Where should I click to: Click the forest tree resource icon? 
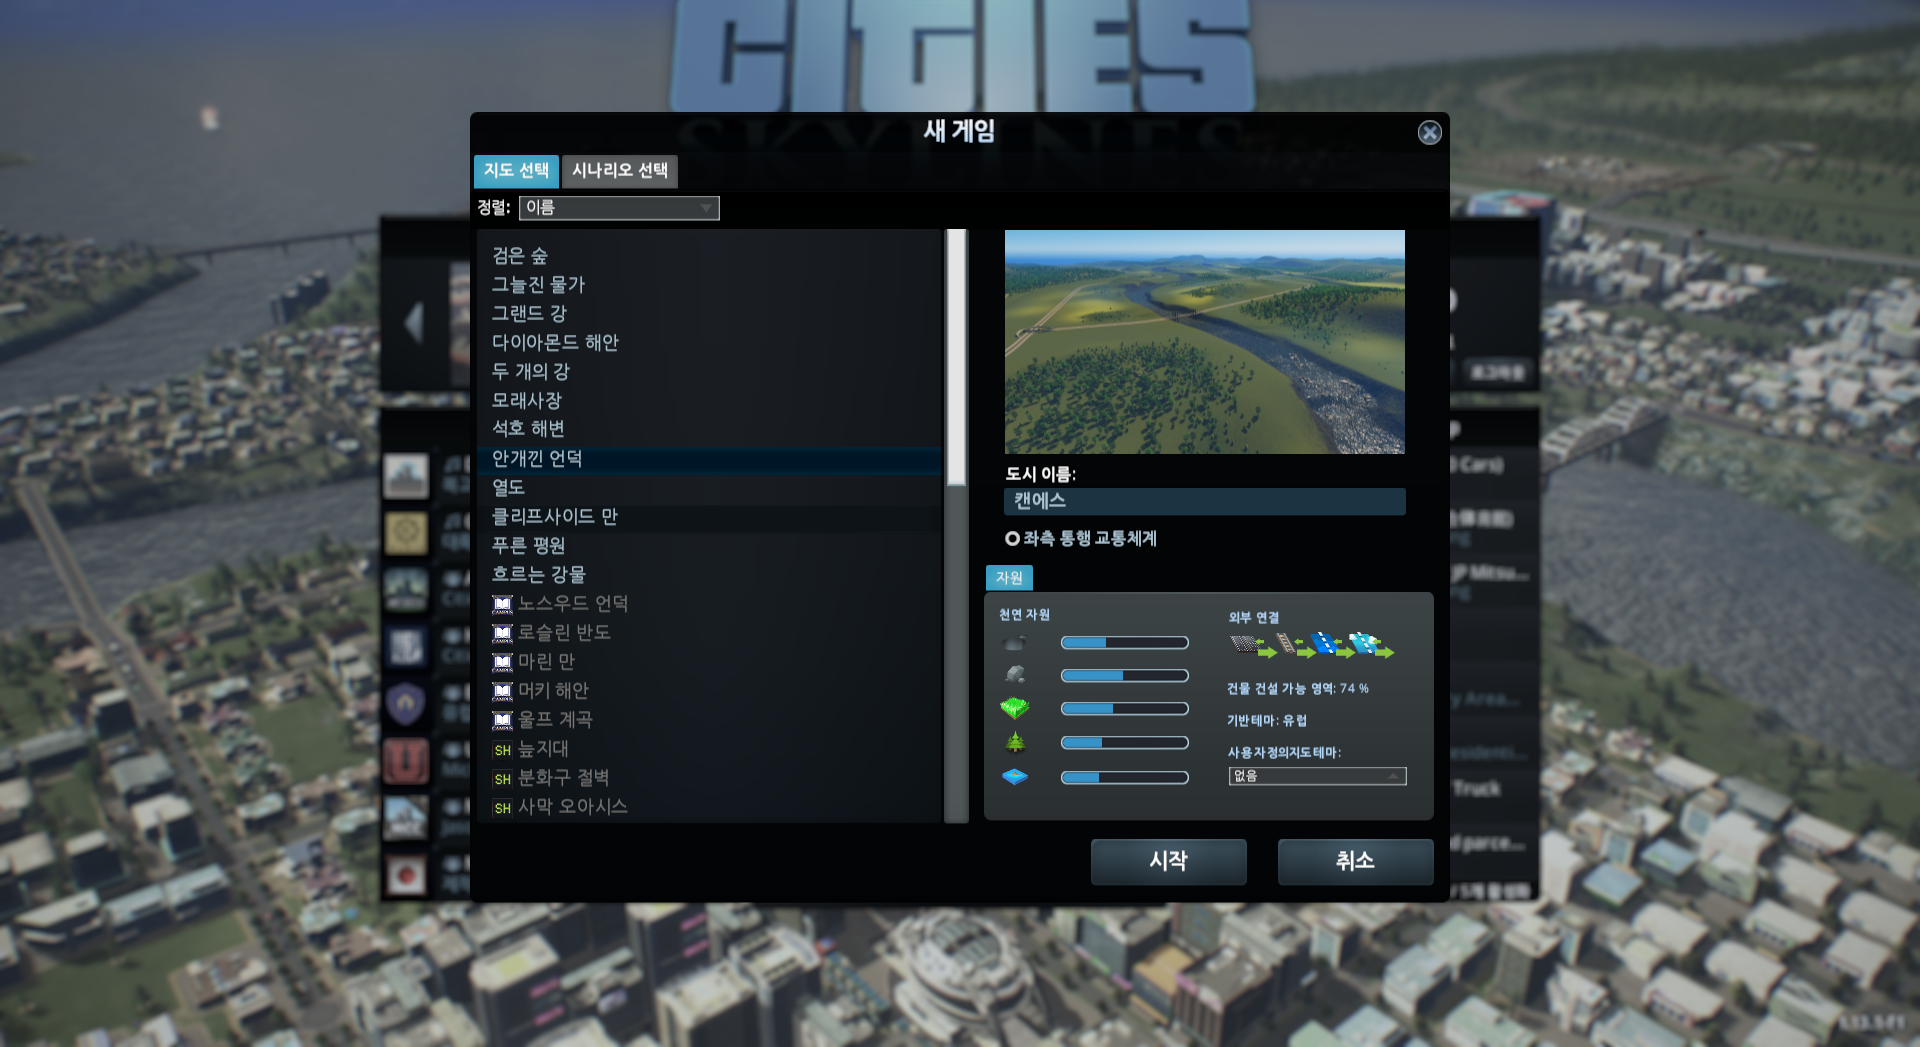1014,742
